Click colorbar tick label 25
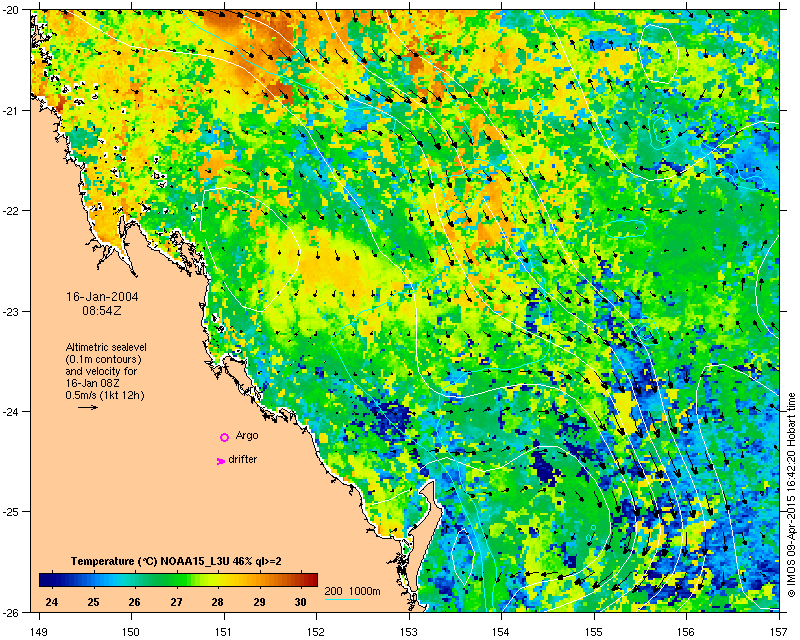This screenshot has width=800, height=640. coord(93,602)
